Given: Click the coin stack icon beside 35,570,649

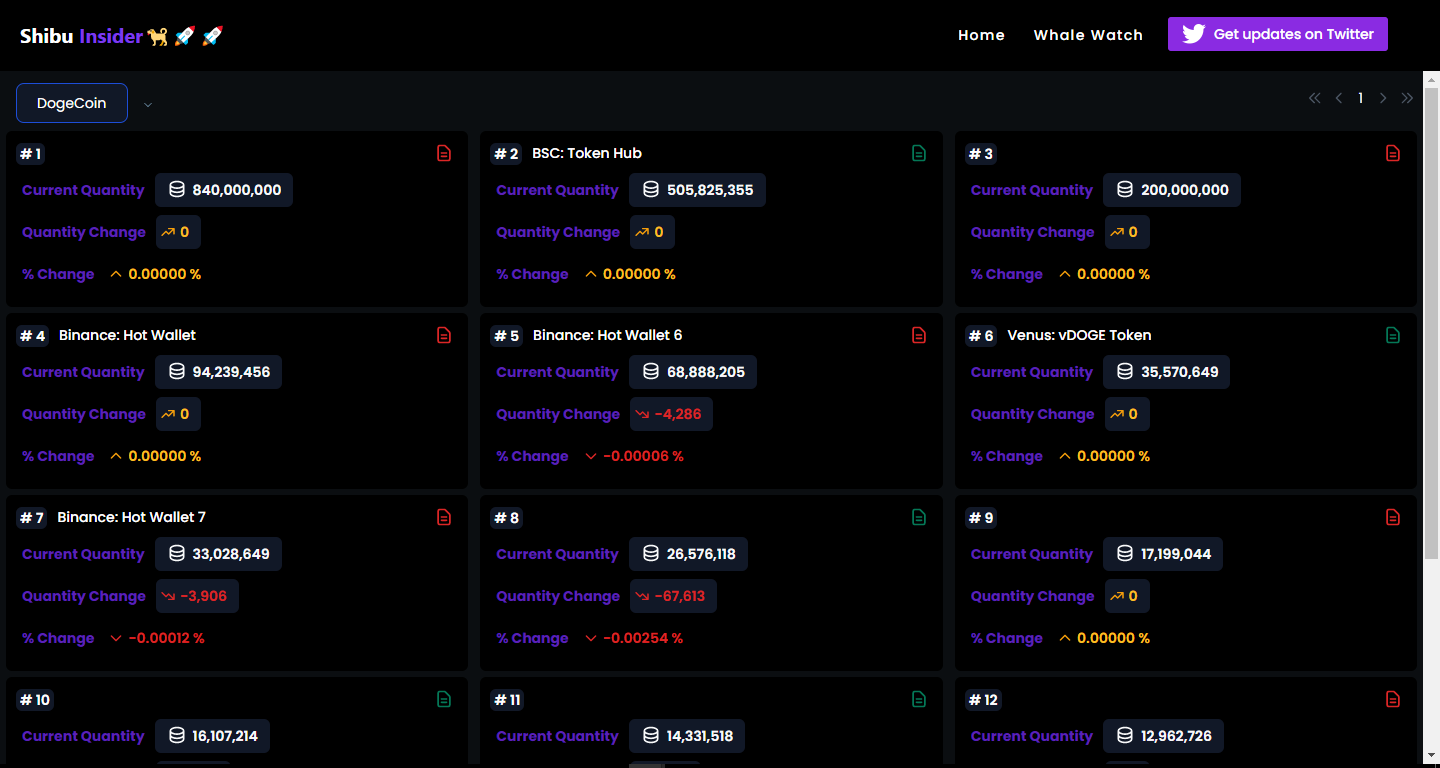Looking at the screenshot, I should pyautogui.click(x=1125, y=372).
